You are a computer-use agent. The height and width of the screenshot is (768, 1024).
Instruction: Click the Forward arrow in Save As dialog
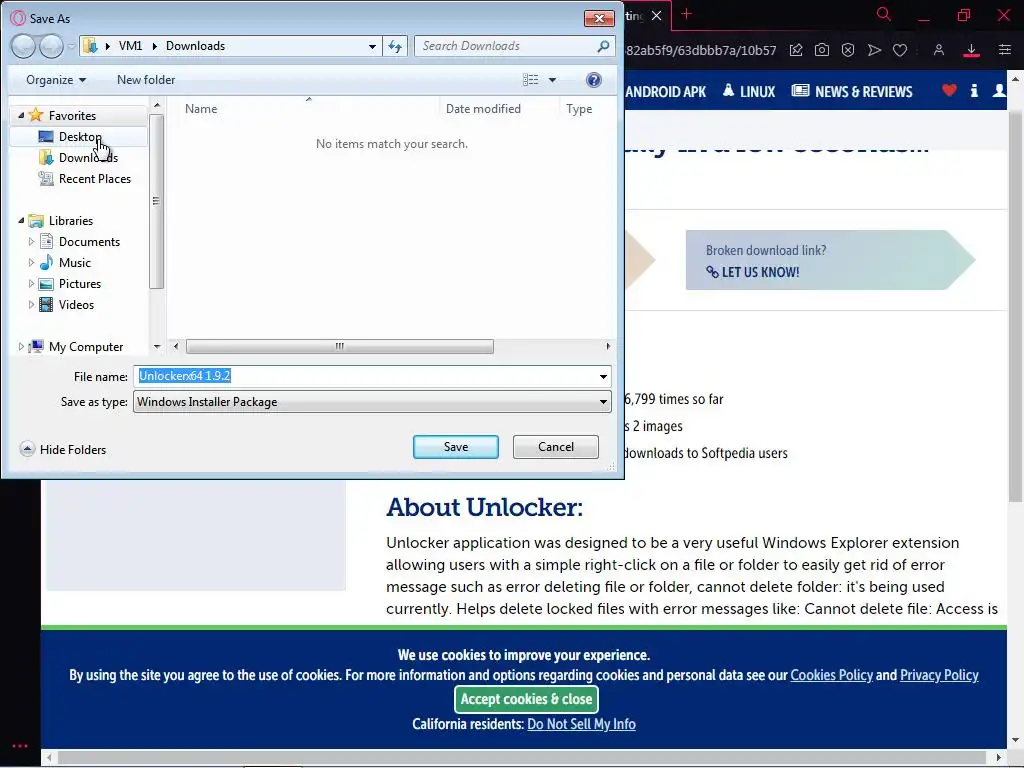(x=52, y=46)
